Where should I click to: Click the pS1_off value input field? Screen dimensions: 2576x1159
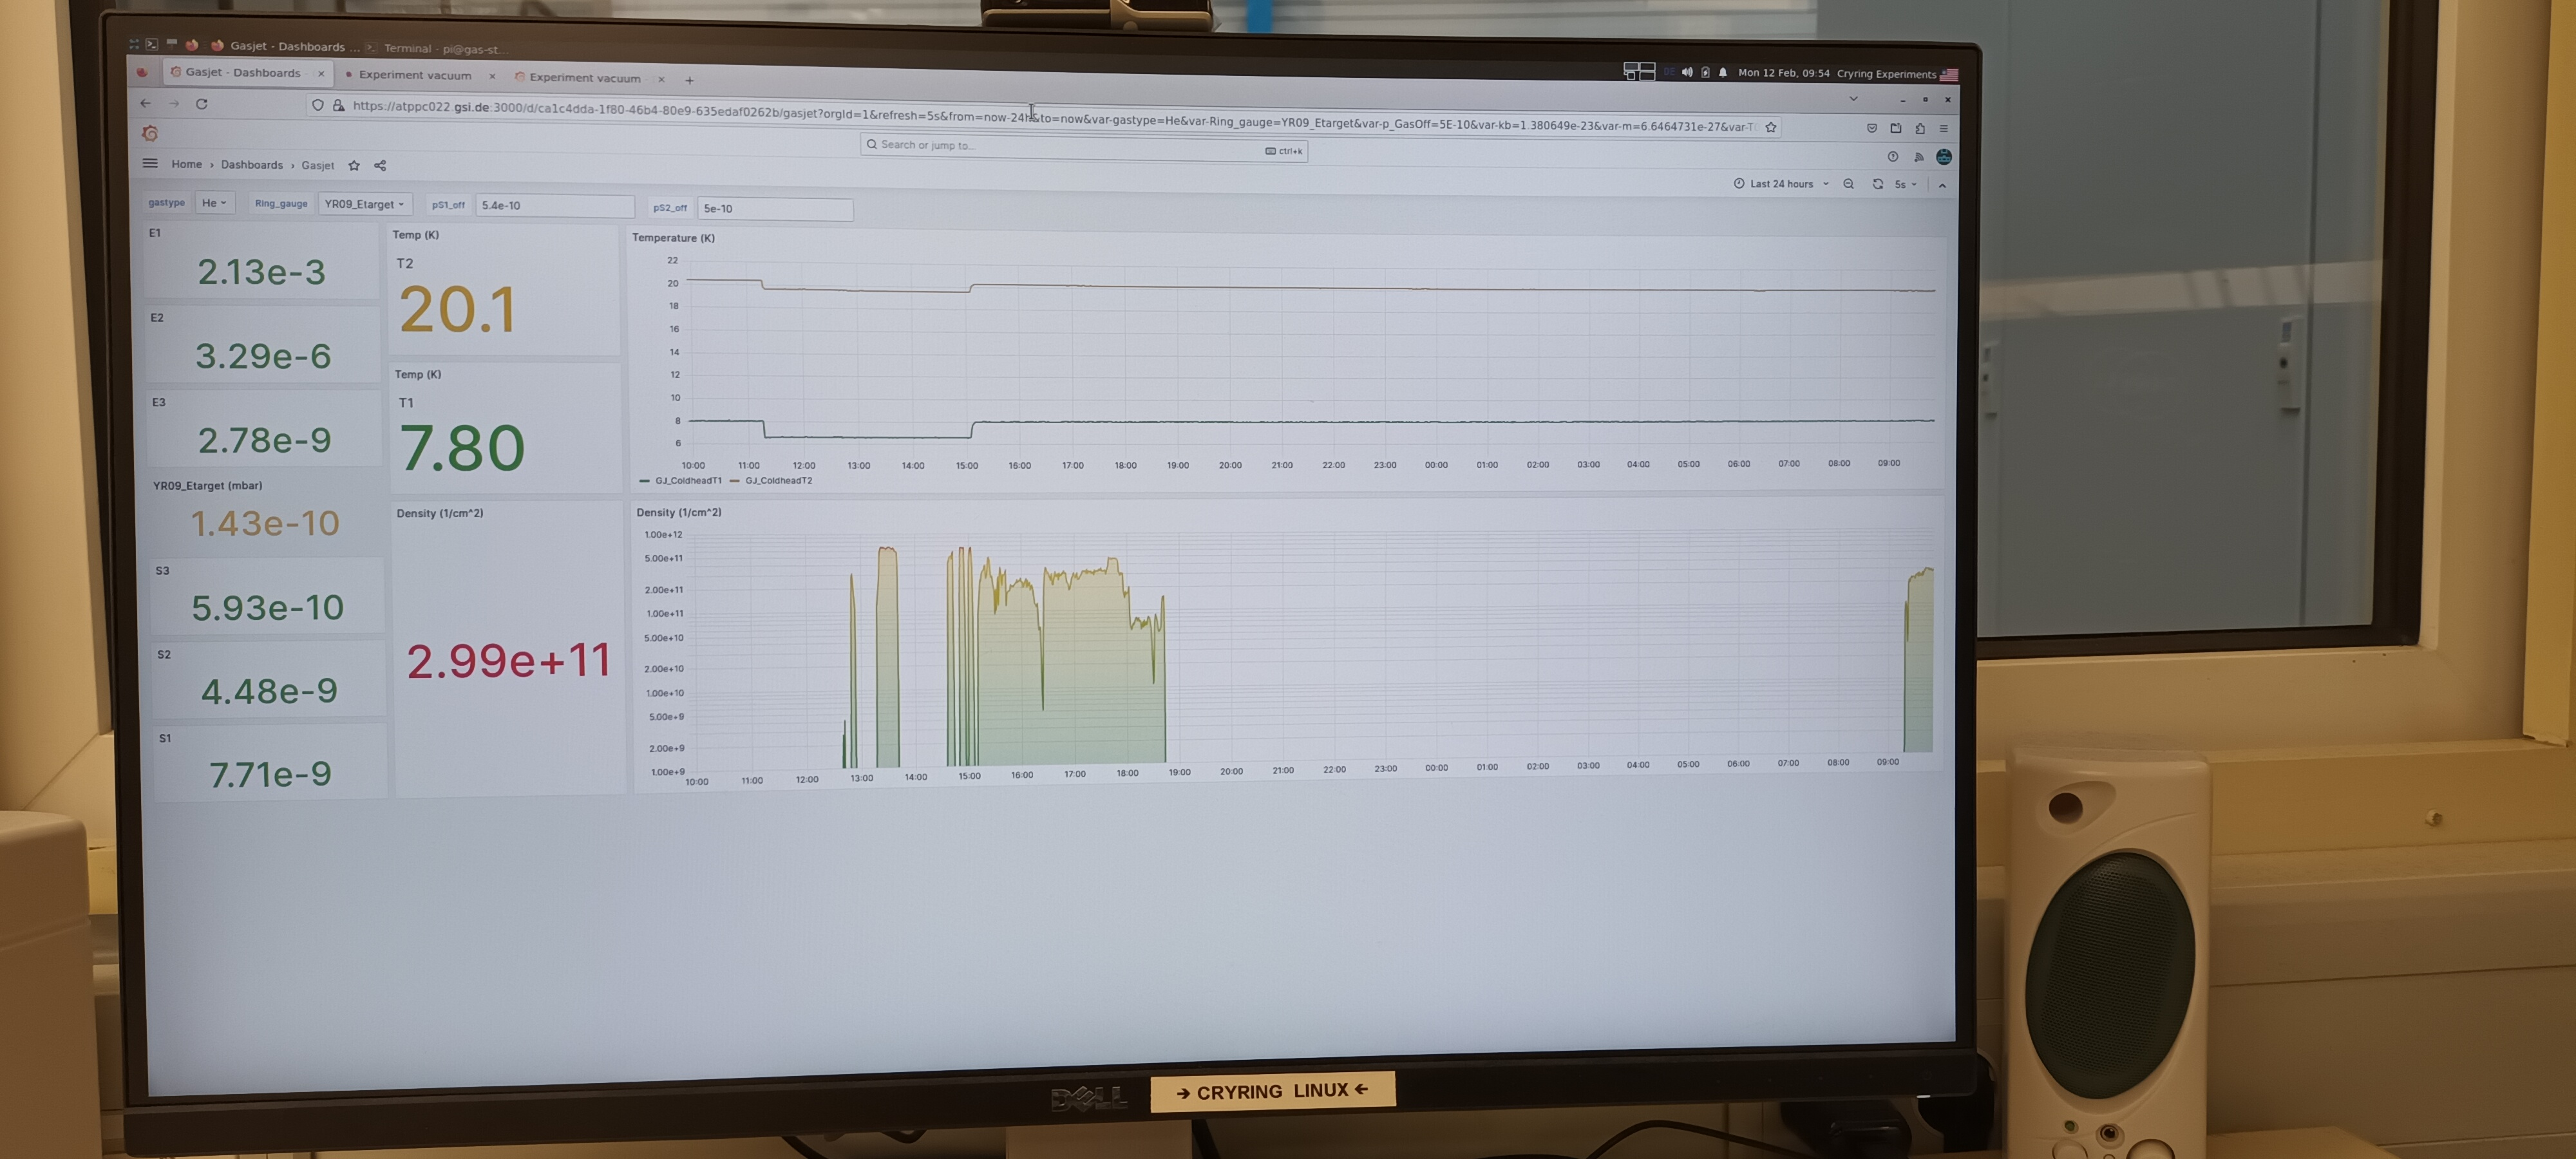[554, 206]
